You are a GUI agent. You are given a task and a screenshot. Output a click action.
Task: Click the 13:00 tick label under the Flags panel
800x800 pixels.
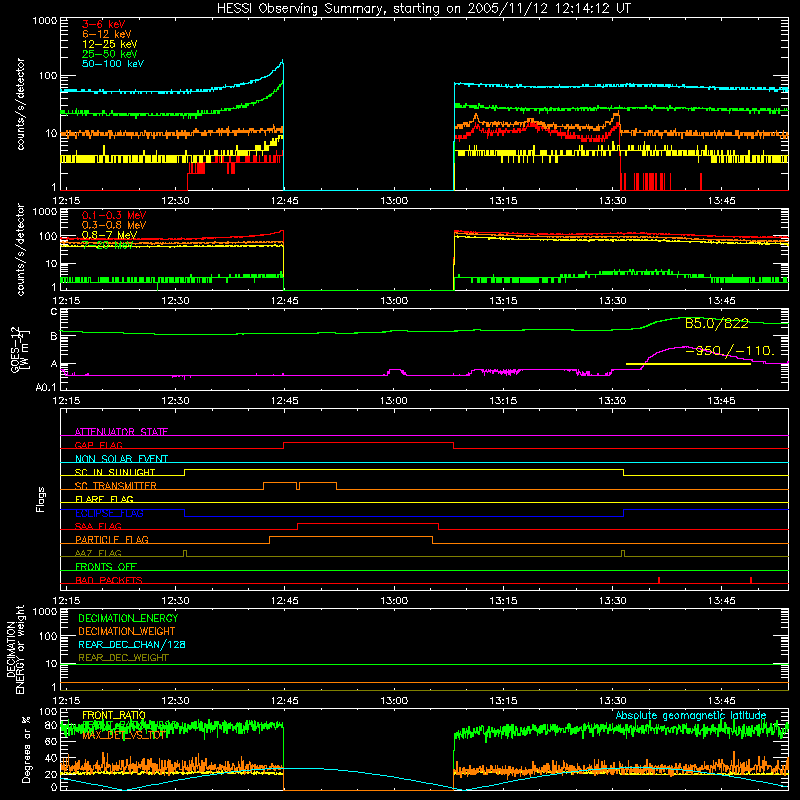coord(394,601)
